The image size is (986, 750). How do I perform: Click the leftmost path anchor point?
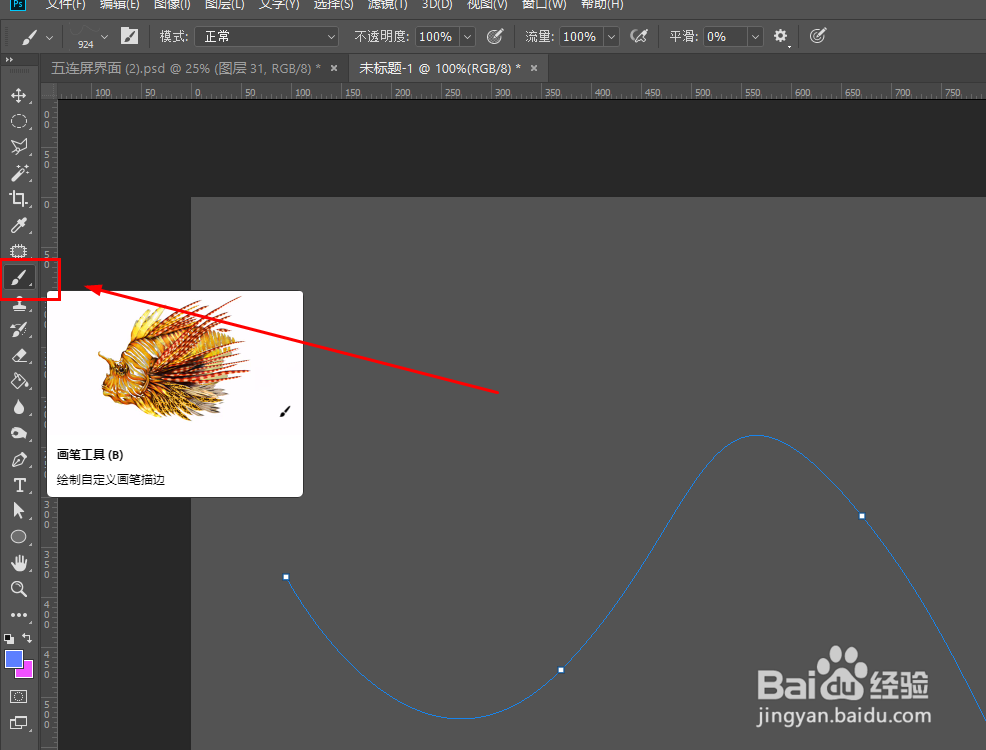click(x=286, y=576)
